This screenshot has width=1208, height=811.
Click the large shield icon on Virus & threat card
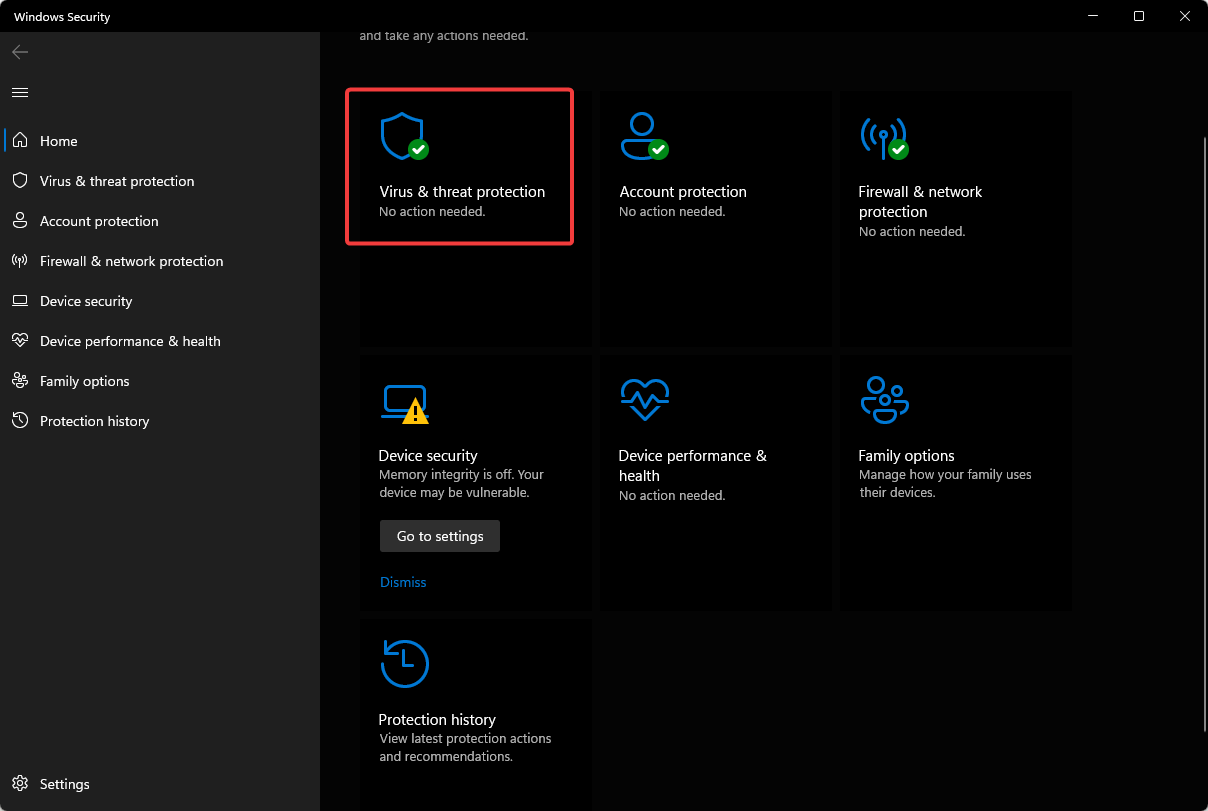point(404,136)
